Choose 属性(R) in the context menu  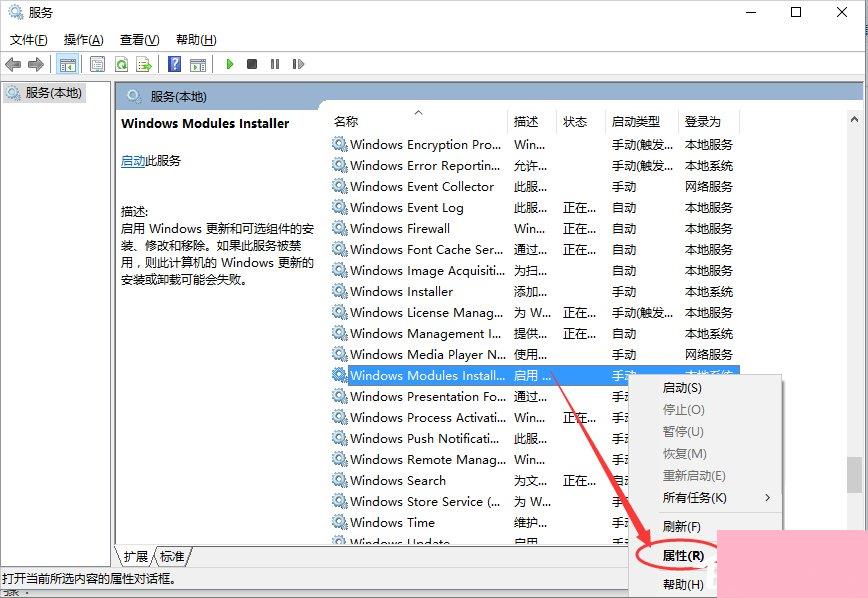click(683, 556)
